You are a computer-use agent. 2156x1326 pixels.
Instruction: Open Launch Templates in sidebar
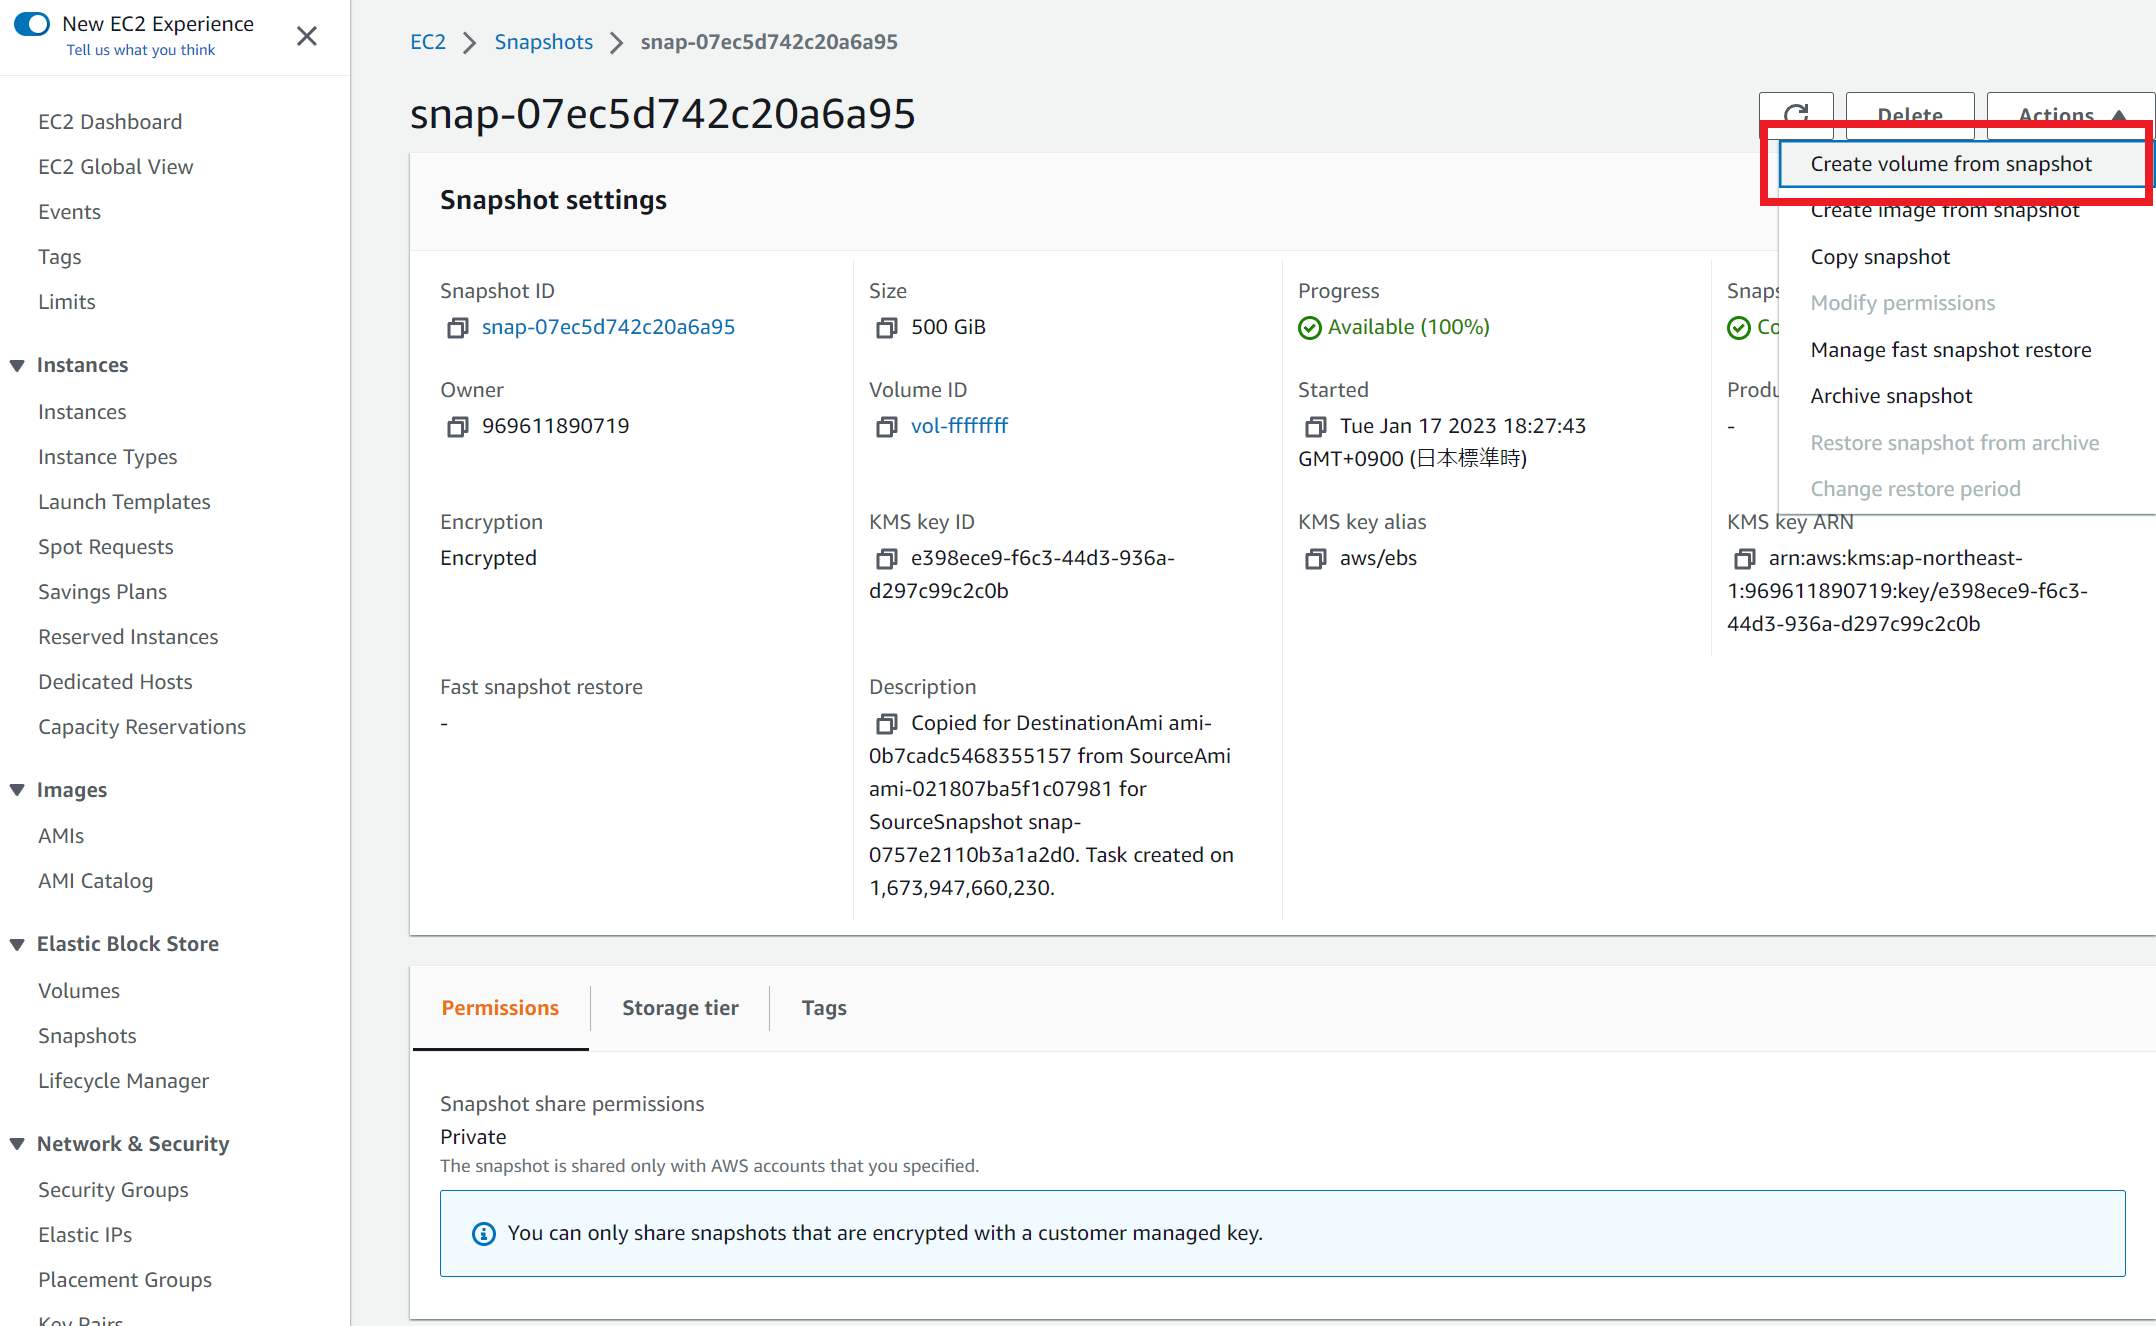124,502
